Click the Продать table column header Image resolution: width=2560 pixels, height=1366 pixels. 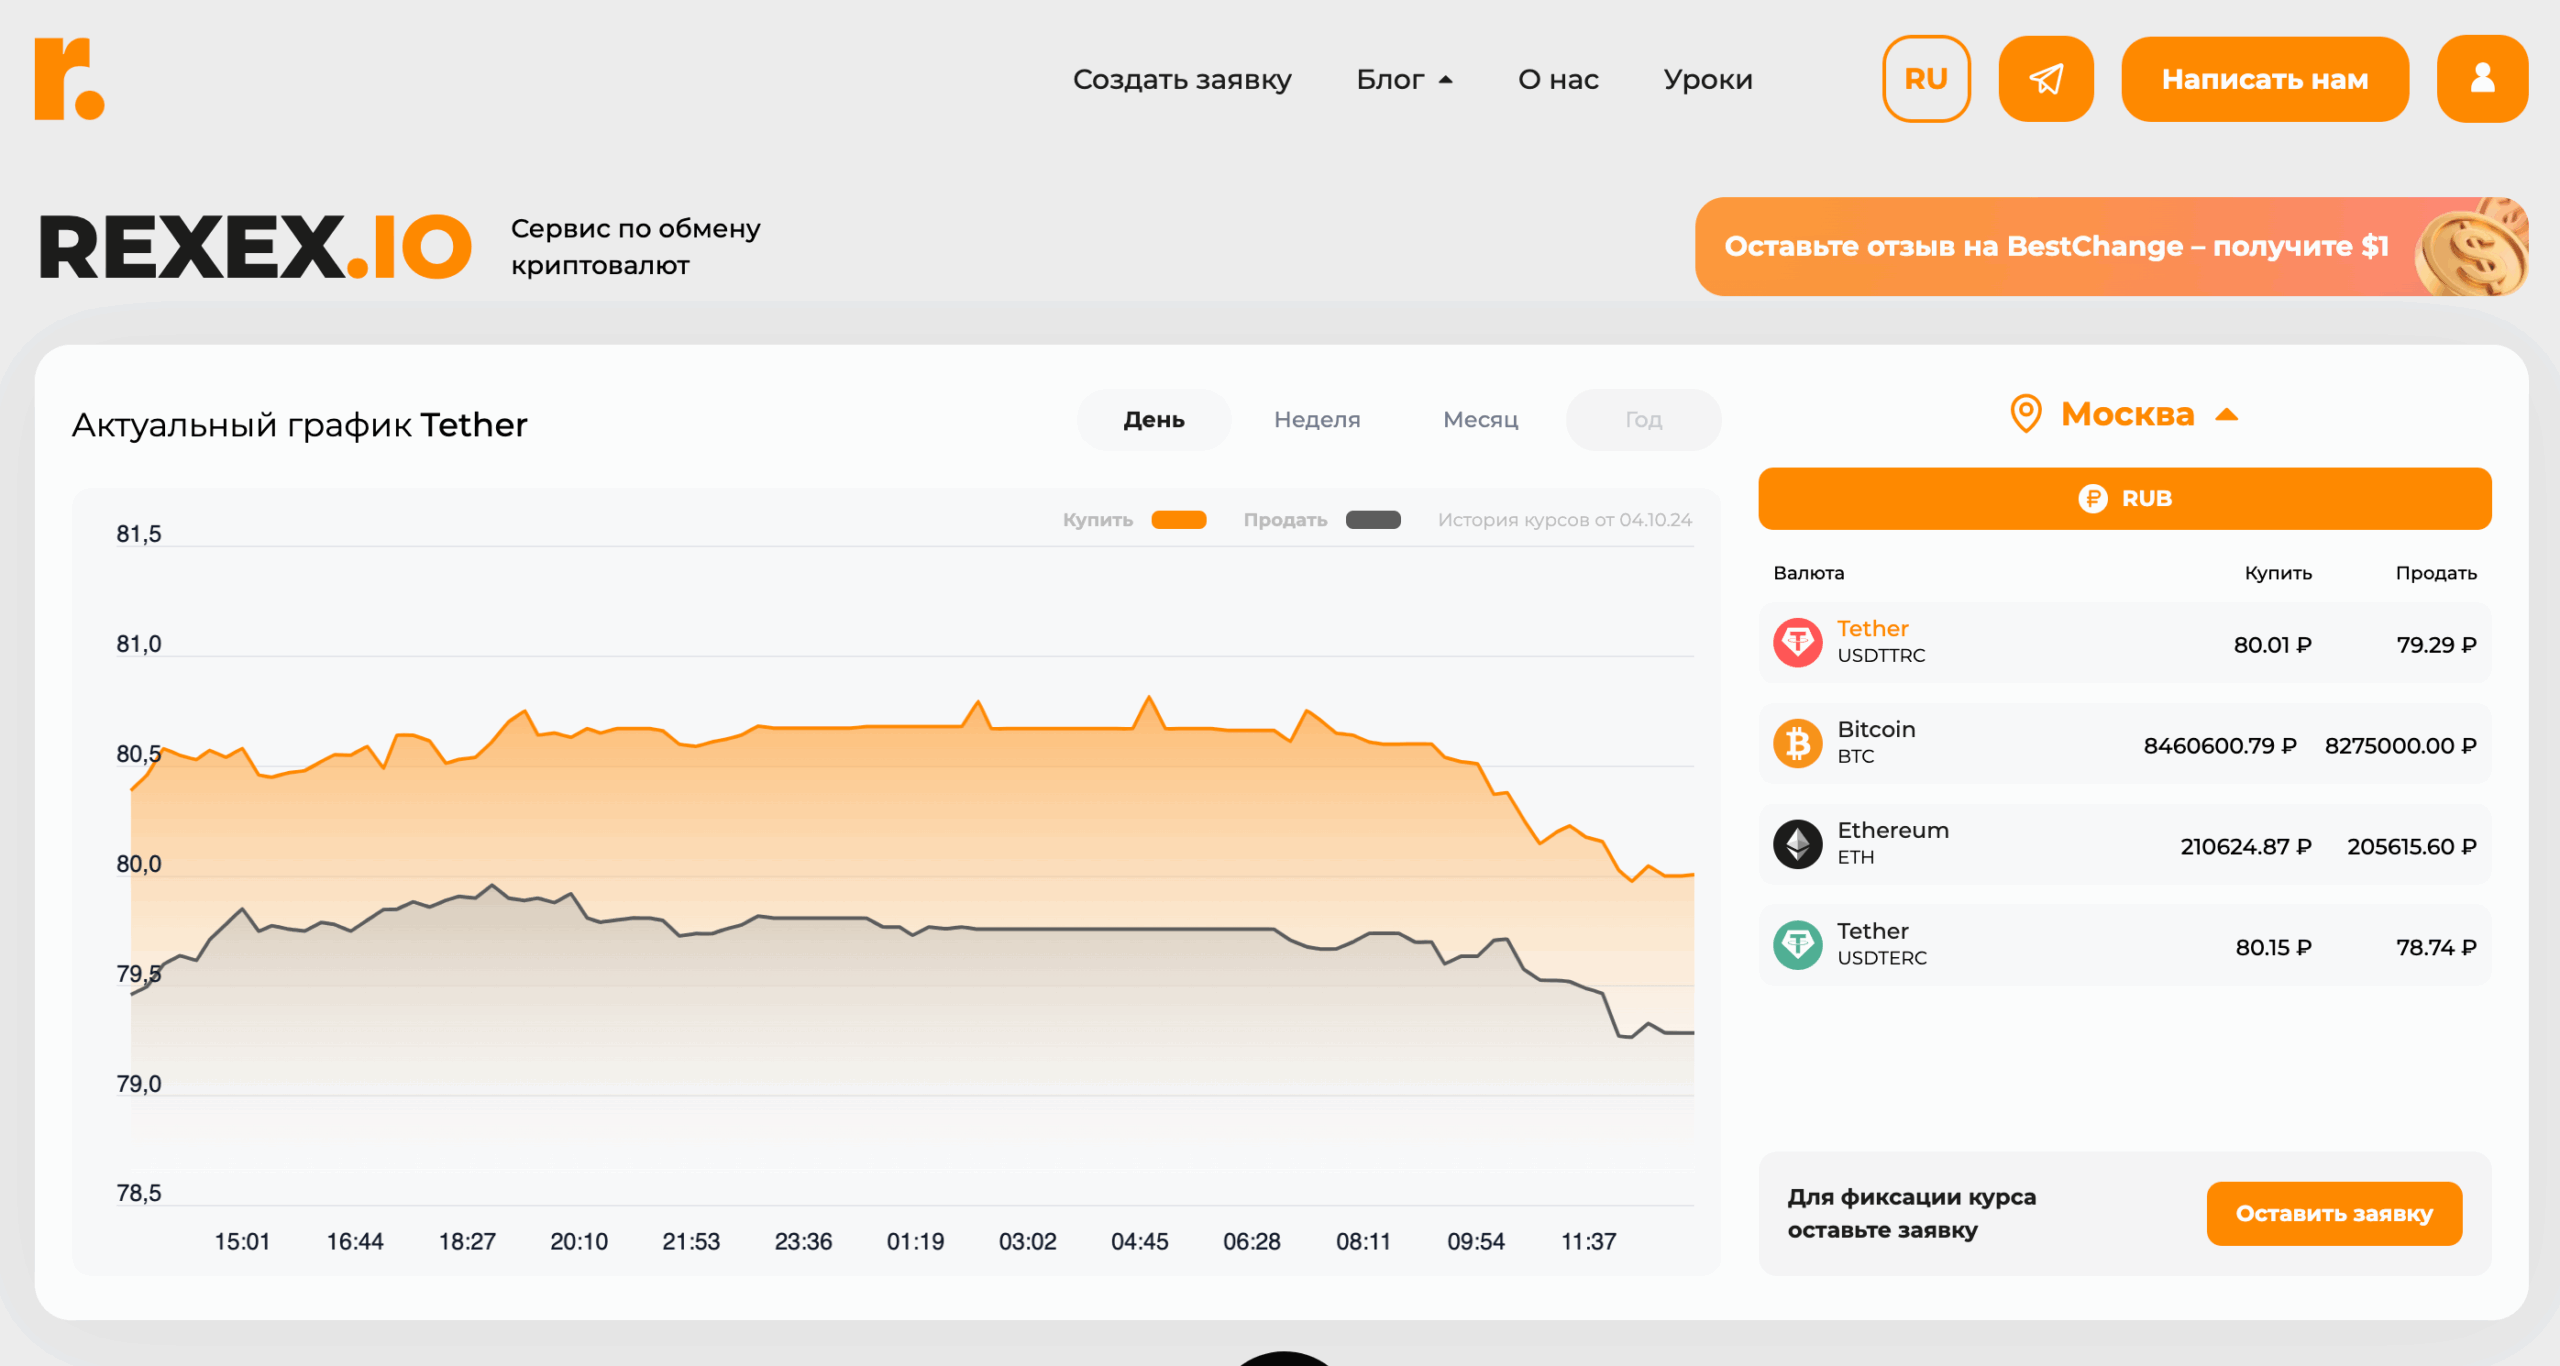[x=2436, y=573]
